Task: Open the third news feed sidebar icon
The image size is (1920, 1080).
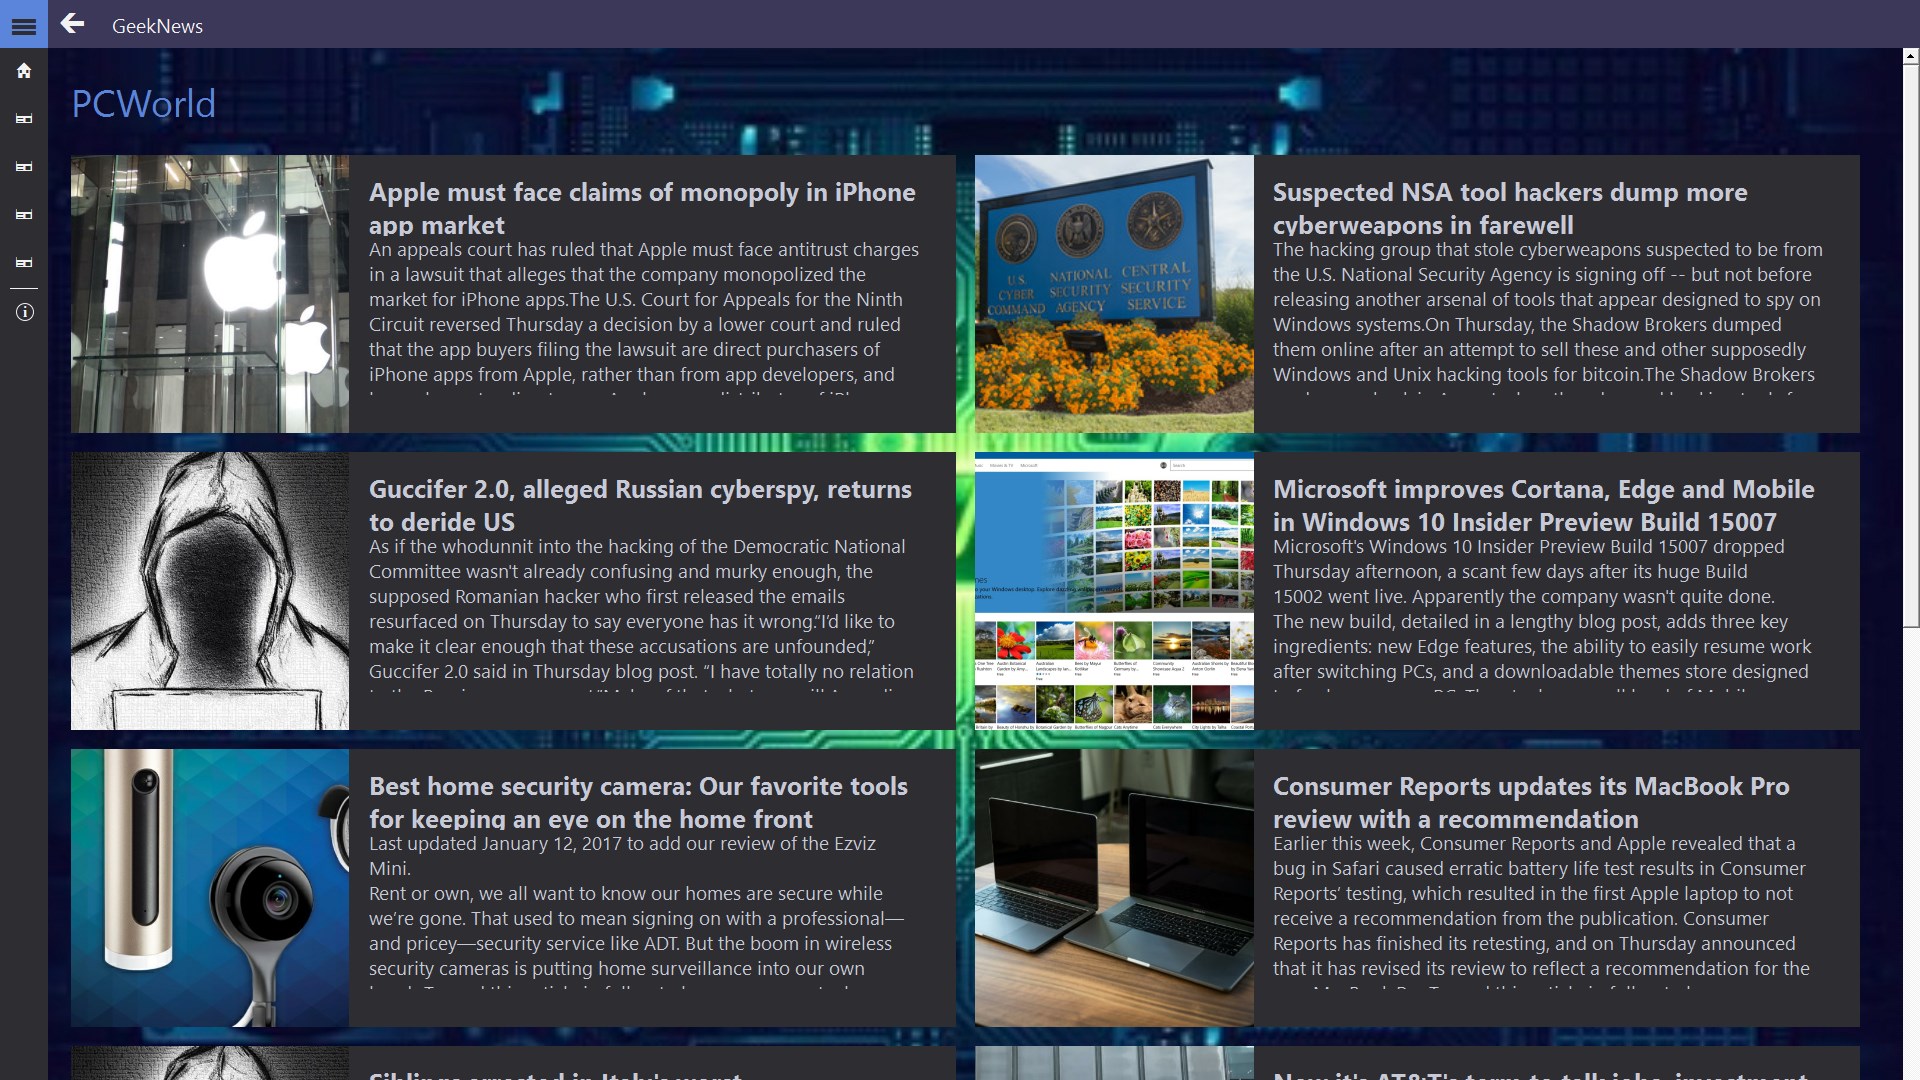Action: click(x=24, y=215)
